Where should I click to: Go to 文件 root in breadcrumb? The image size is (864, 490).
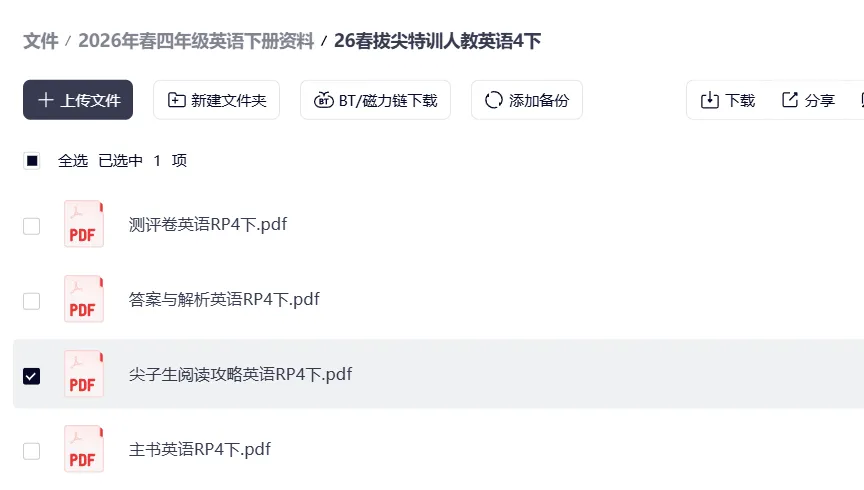(41, 41)
